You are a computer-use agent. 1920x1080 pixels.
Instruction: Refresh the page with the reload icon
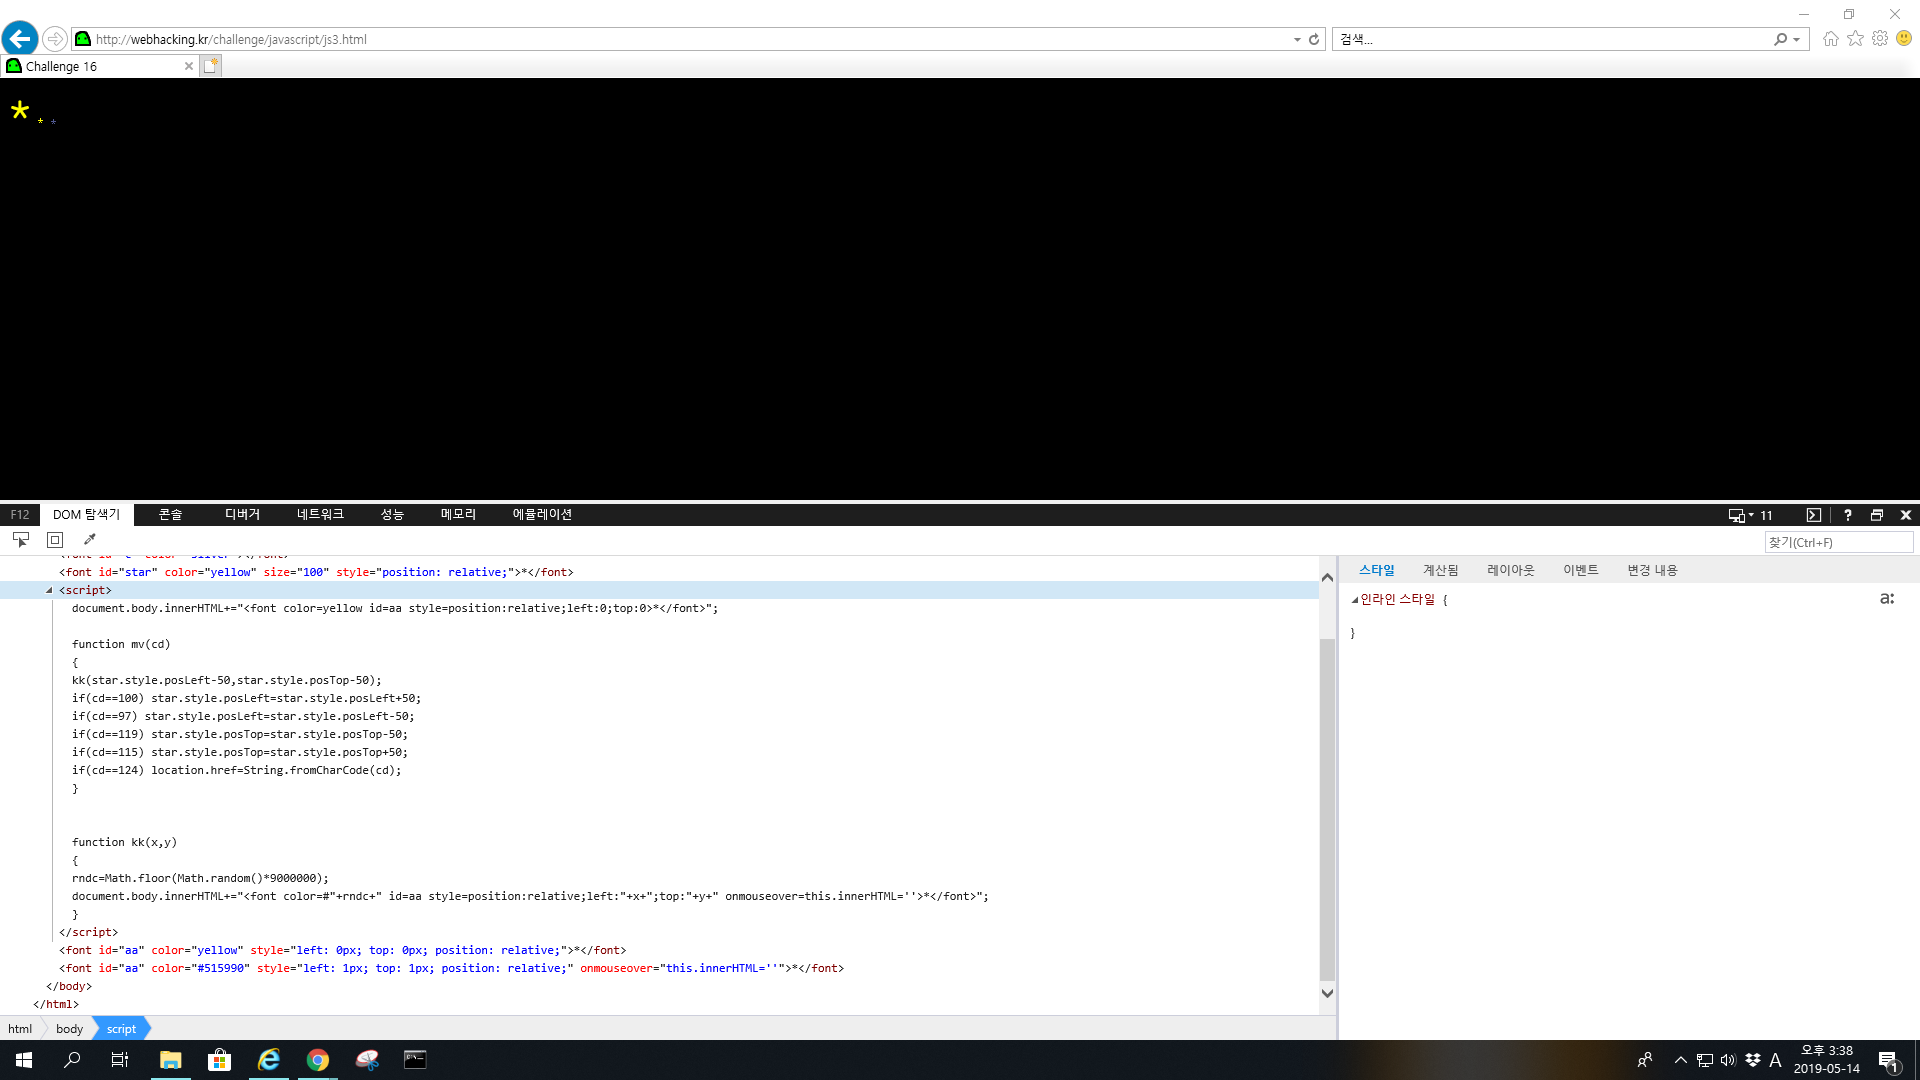pyautogui.click(x=1314, y=39)
